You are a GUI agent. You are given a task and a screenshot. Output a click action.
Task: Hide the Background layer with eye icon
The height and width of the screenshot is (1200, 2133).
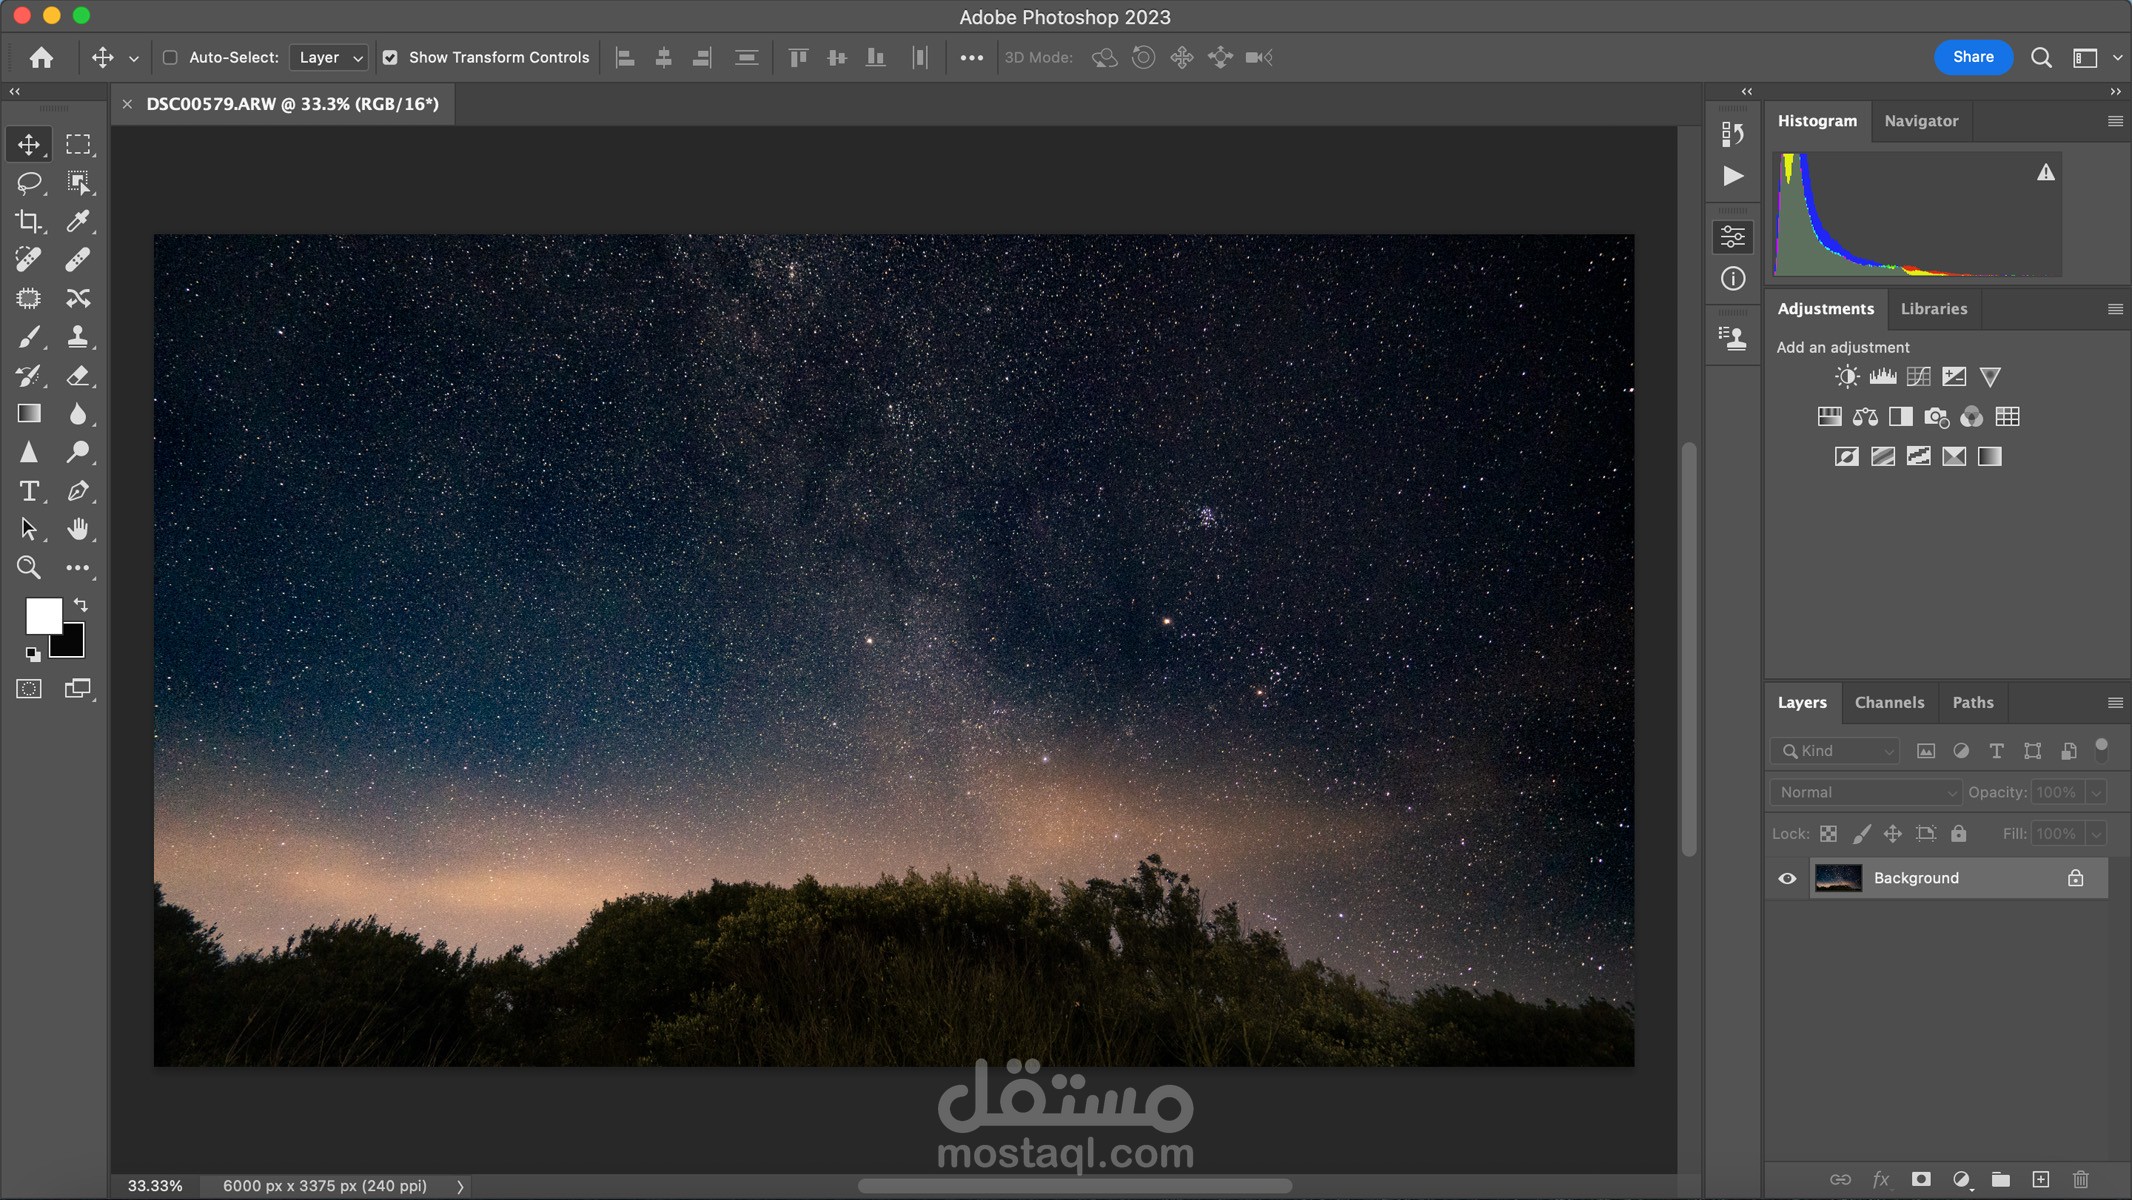(x=1787, y=879)
